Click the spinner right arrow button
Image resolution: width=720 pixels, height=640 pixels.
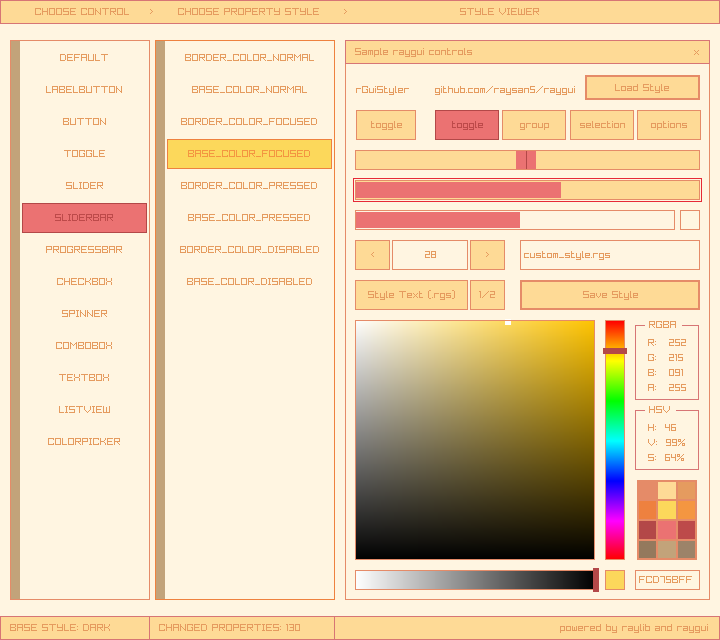pyautogui.click(x=487, y=255)
